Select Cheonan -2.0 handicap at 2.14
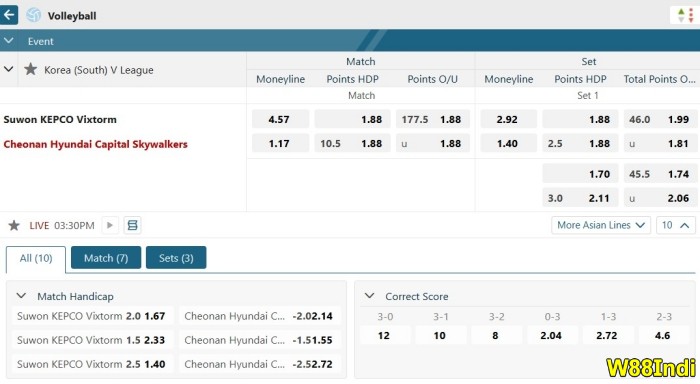The height and width of the screenshot is (384, 700). [260, 316]
